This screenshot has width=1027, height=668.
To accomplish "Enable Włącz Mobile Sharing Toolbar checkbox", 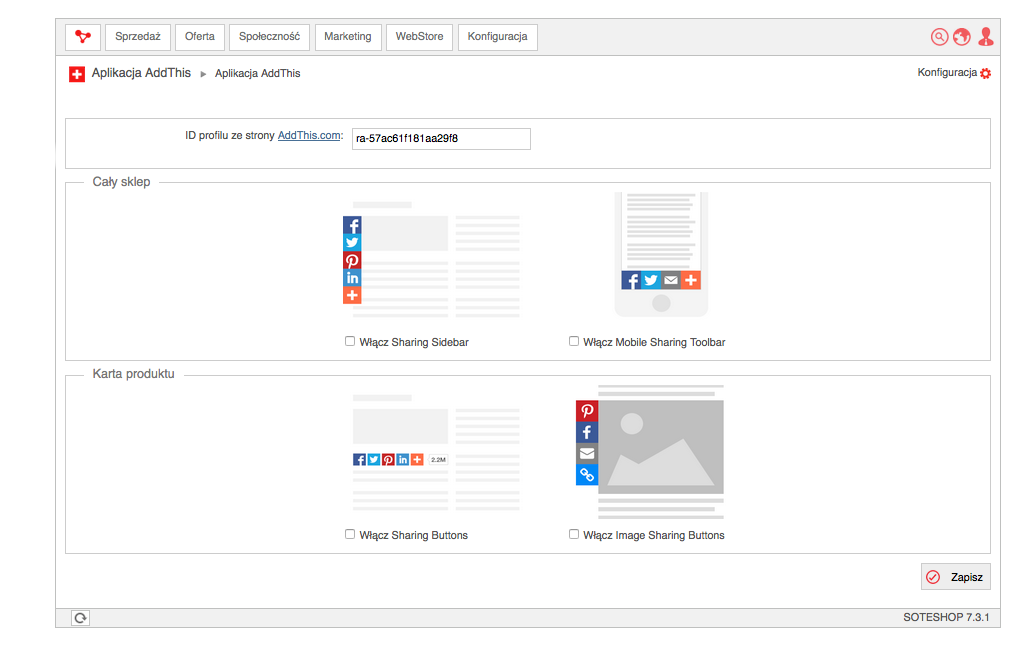I will click(x=574, y=341).
